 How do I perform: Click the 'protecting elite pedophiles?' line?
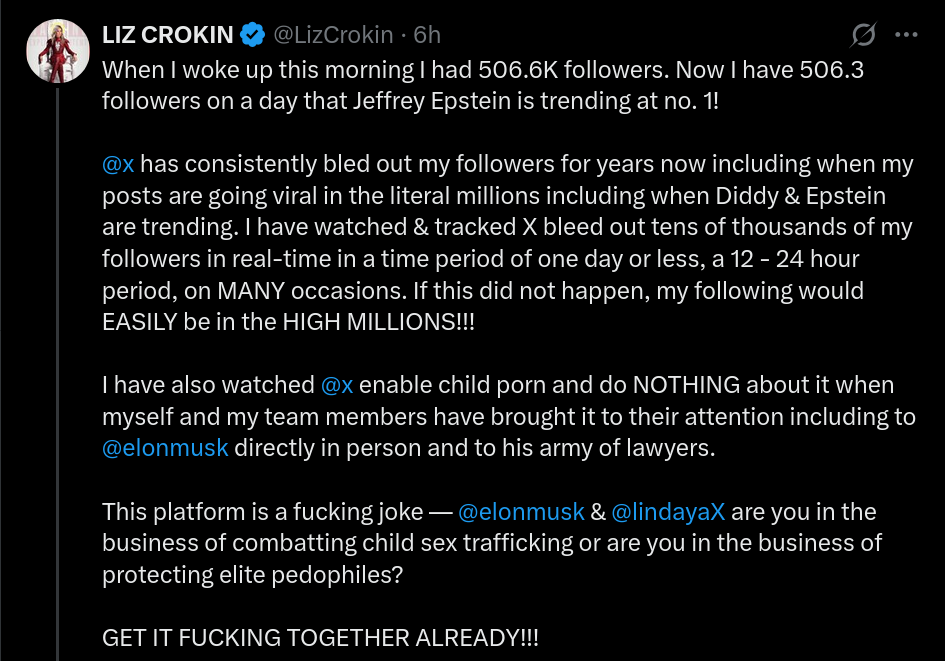(252, 575)
